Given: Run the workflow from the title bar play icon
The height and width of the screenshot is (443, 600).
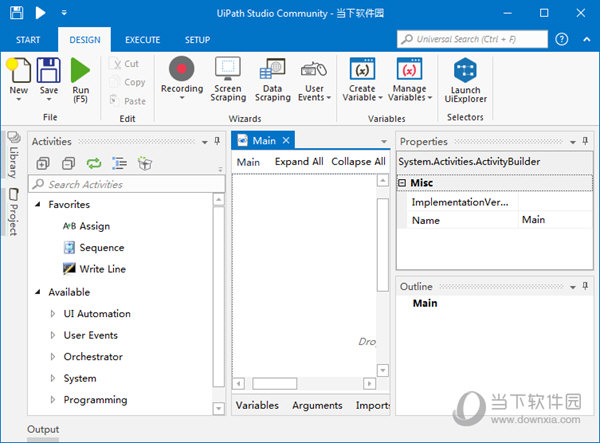Looking at the screenshot, I should (40, 13).
